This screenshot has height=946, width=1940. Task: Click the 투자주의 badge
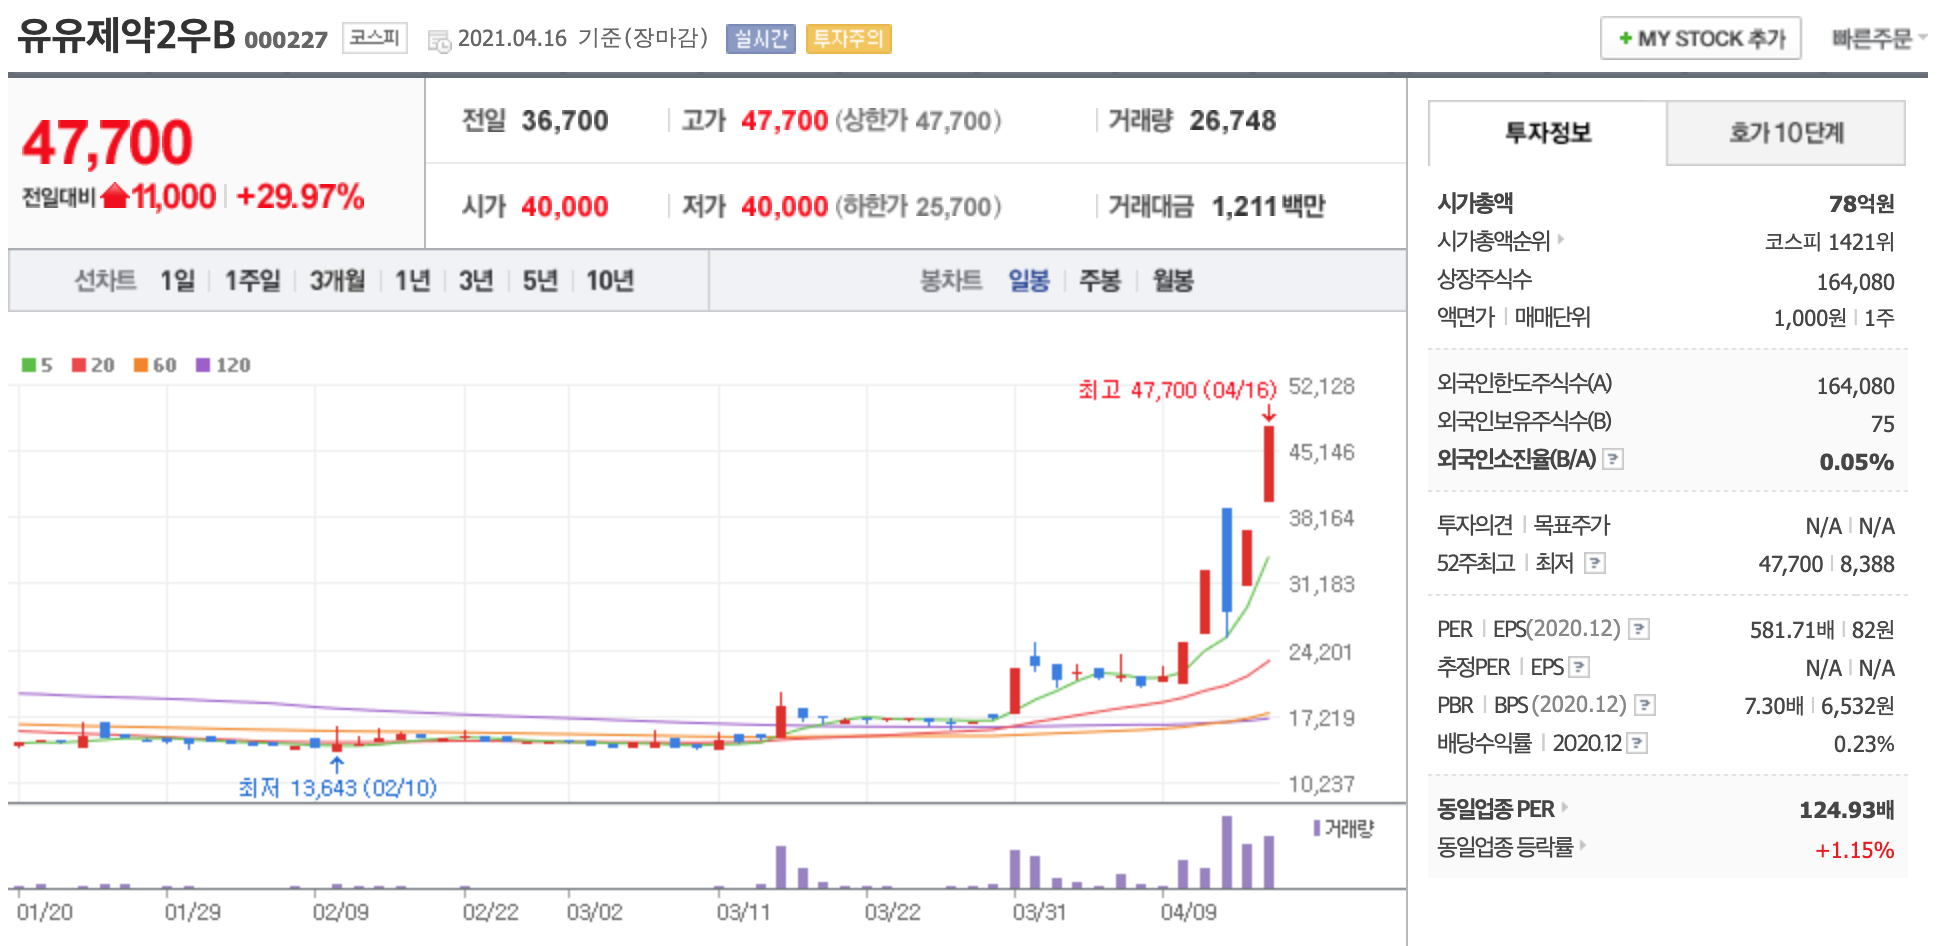coord(848,39)
